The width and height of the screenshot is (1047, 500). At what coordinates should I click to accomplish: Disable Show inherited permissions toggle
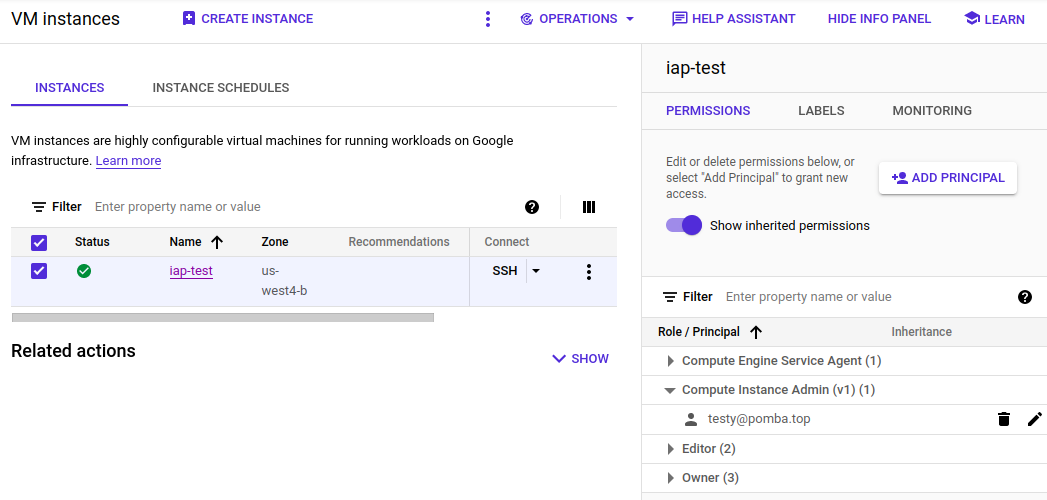(x=684, y=225)
